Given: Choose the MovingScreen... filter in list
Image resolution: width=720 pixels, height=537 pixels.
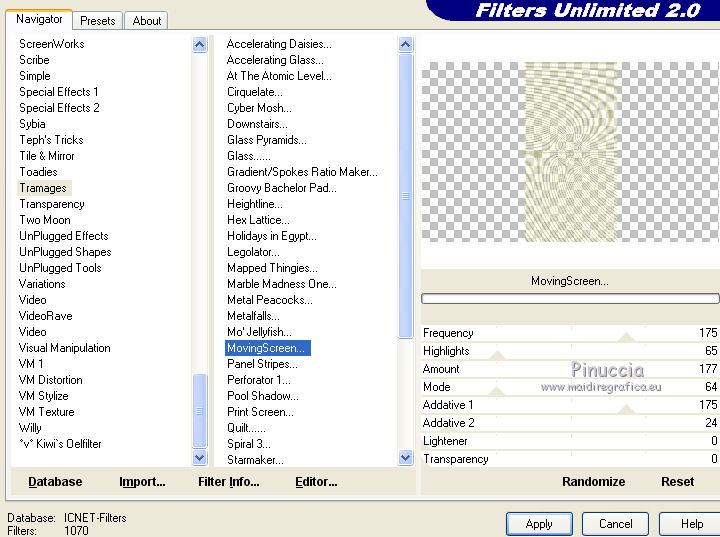Looking at the screenshot, I should click(268, 348).
